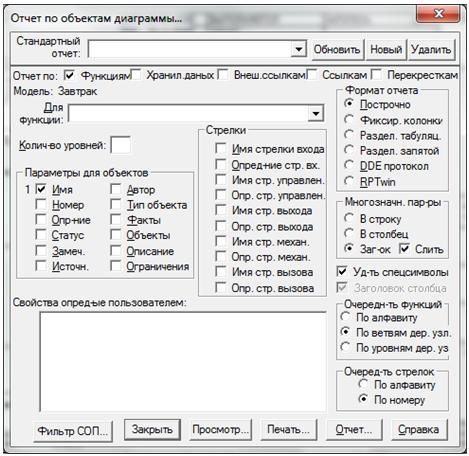Toggle the Тип объекта checkbox

(x=116, y=204)
